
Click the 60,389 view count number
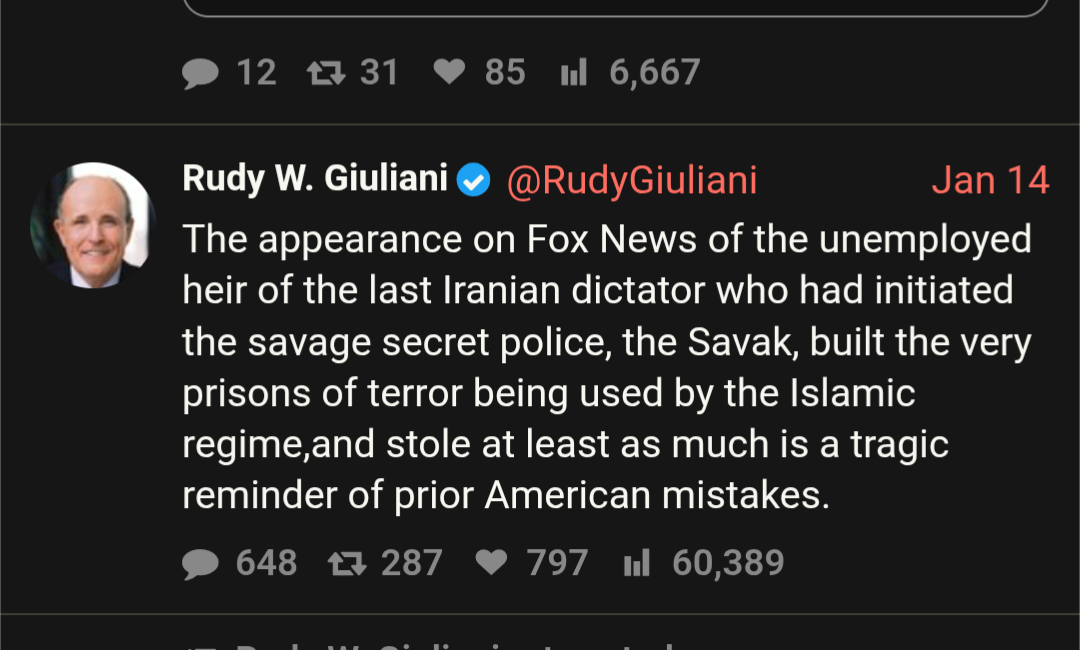728,564
